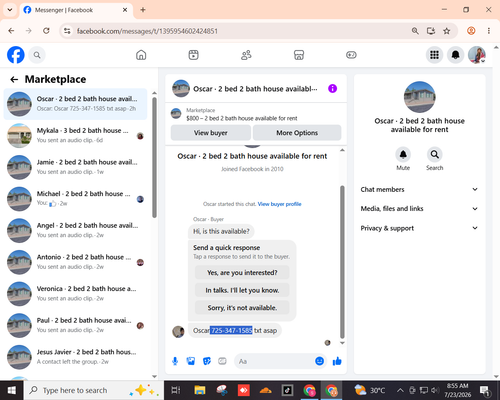Choose a sticker icon in composer
Screen dimensions: 500x400
click(x=207, y=361)
